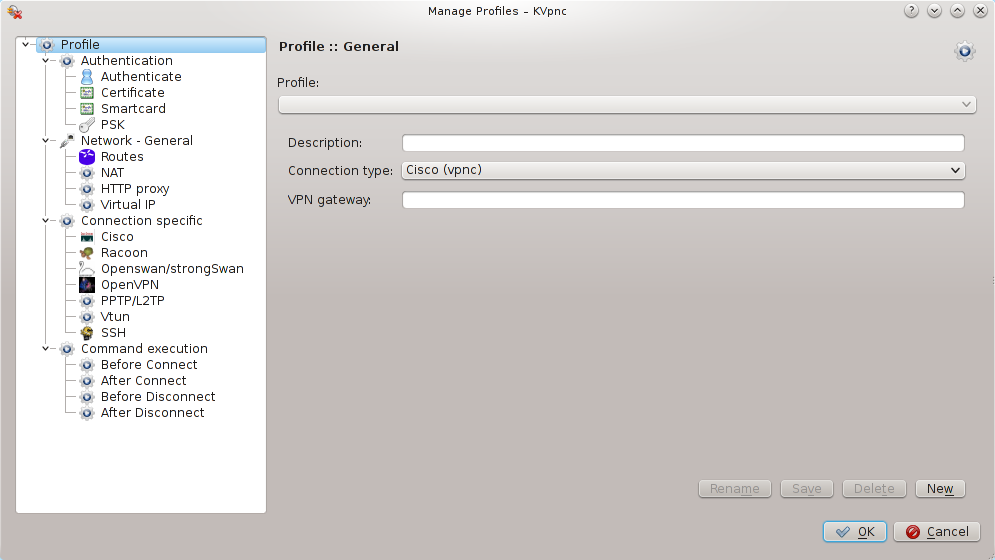Click the VPN gateway input field
This screenshot has width=995, height=560.
tap(683, 200)
